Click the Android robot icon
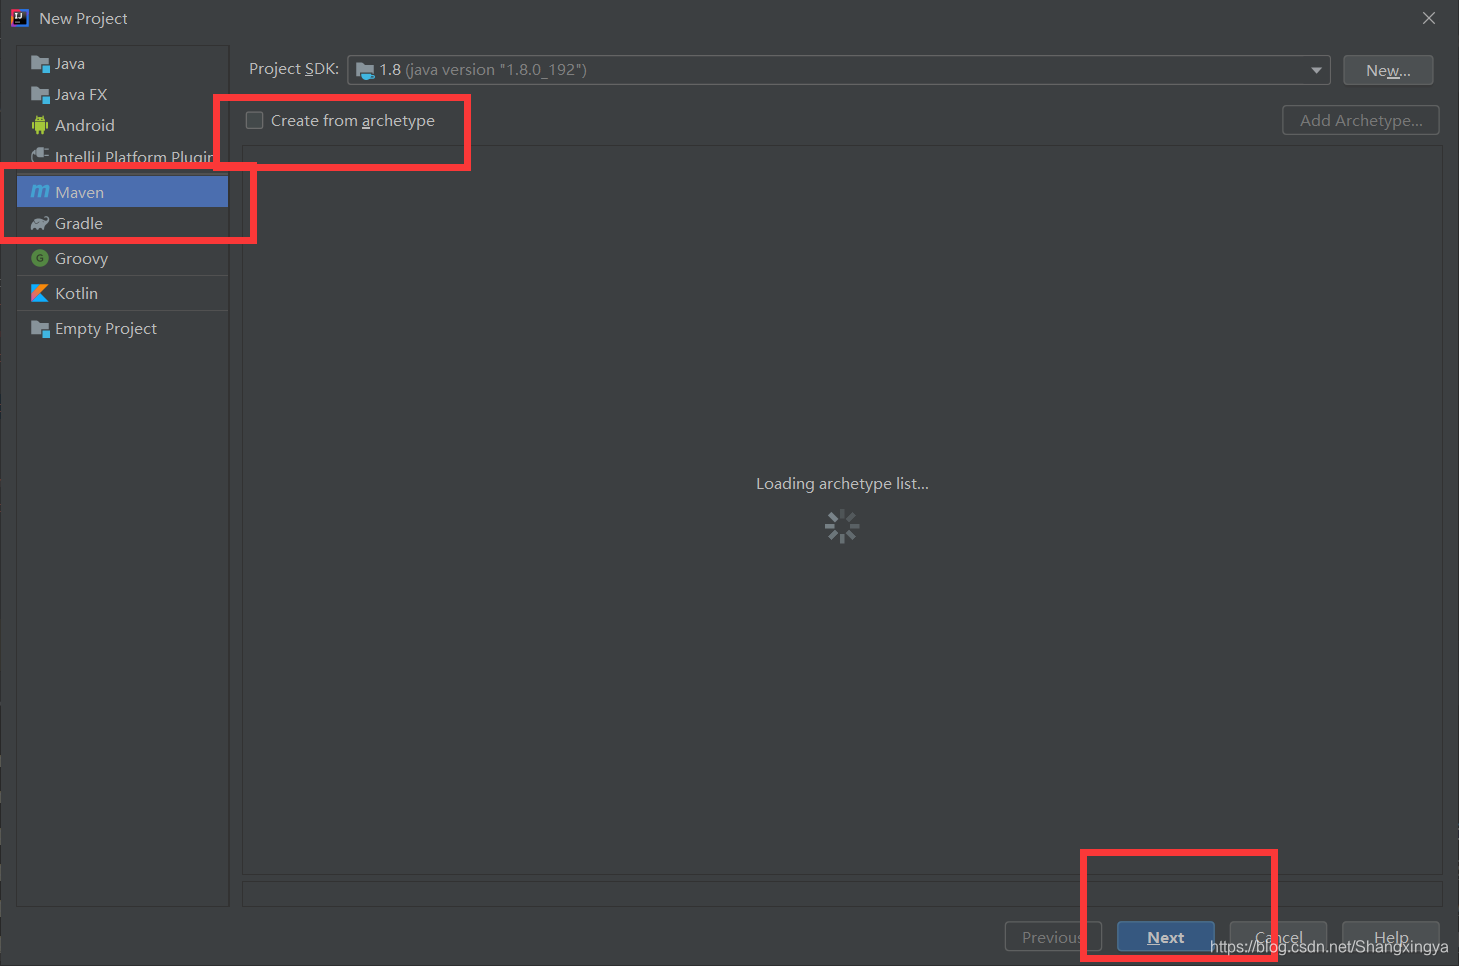The height and width of the screenshot is (966, 1459). click(40, 125)
